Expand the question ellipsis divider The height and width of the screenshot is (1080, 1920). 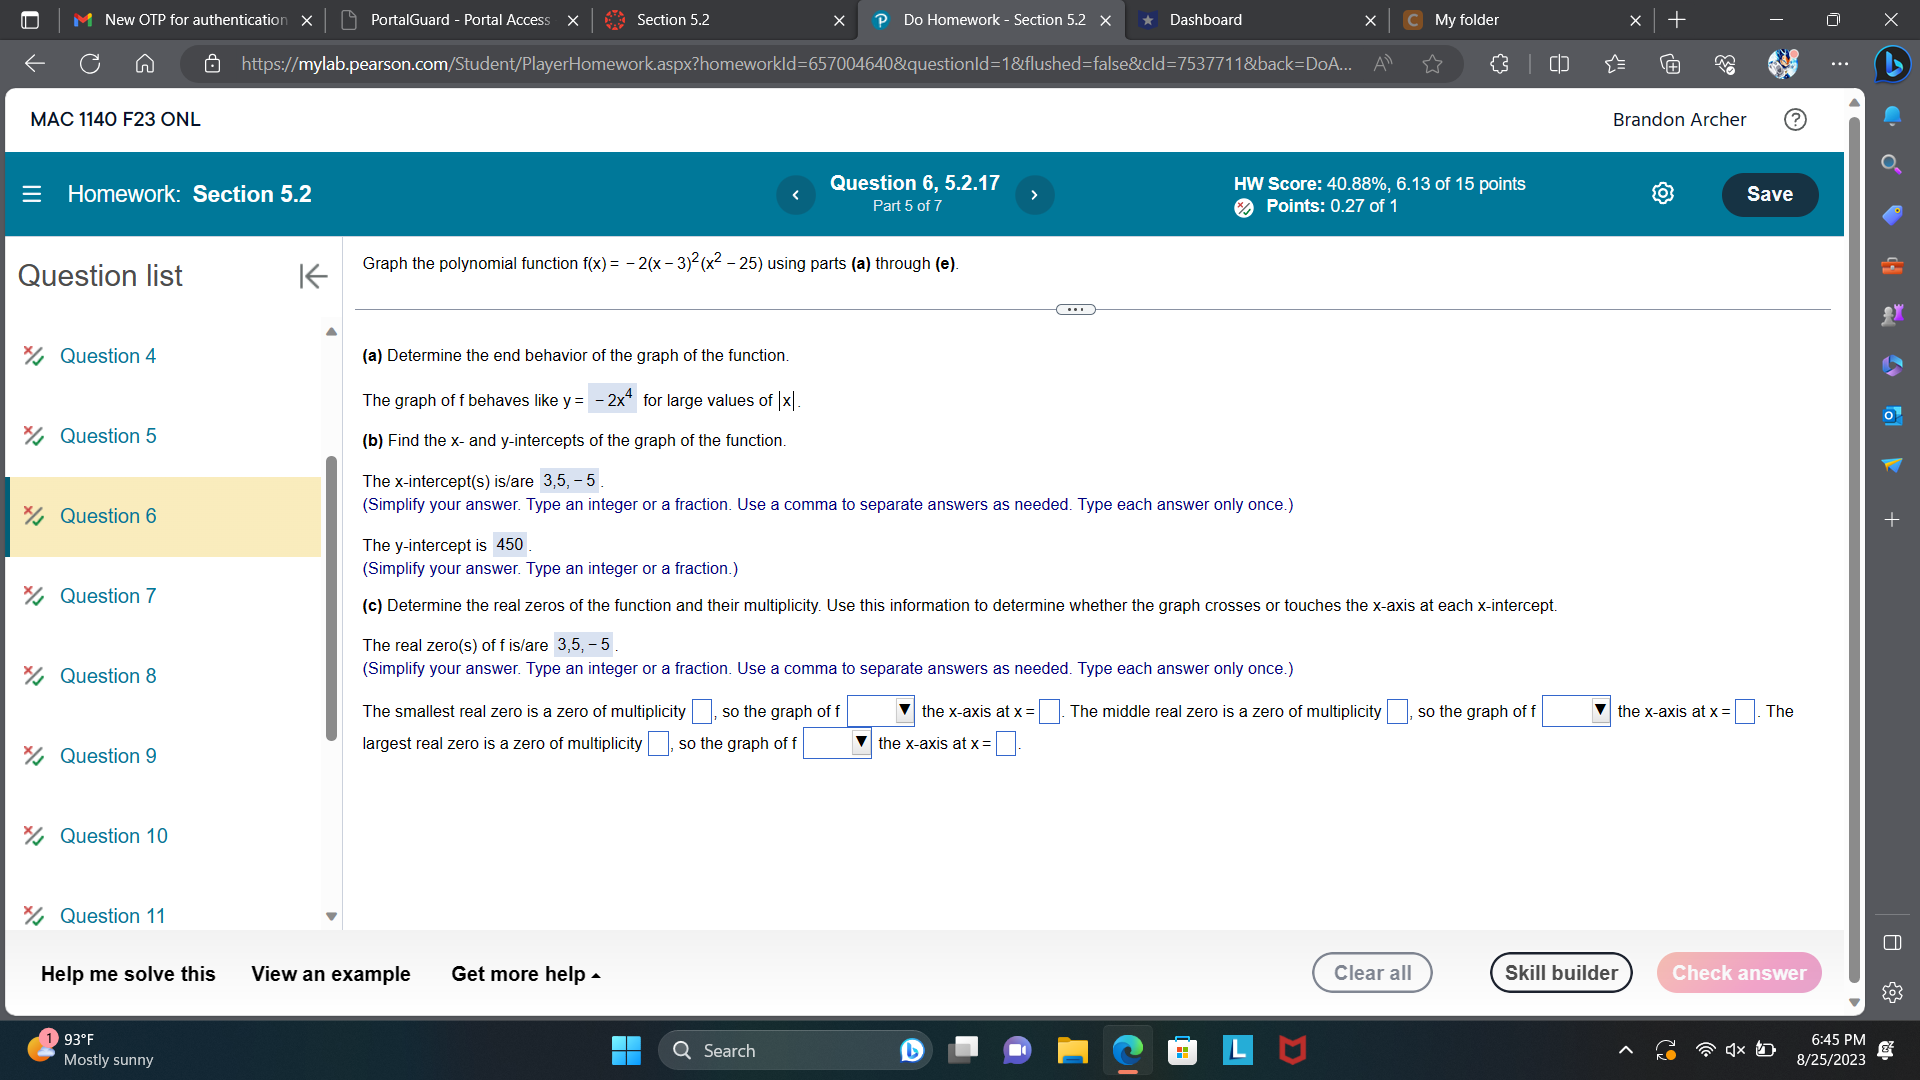click(x=1075, y=309)
